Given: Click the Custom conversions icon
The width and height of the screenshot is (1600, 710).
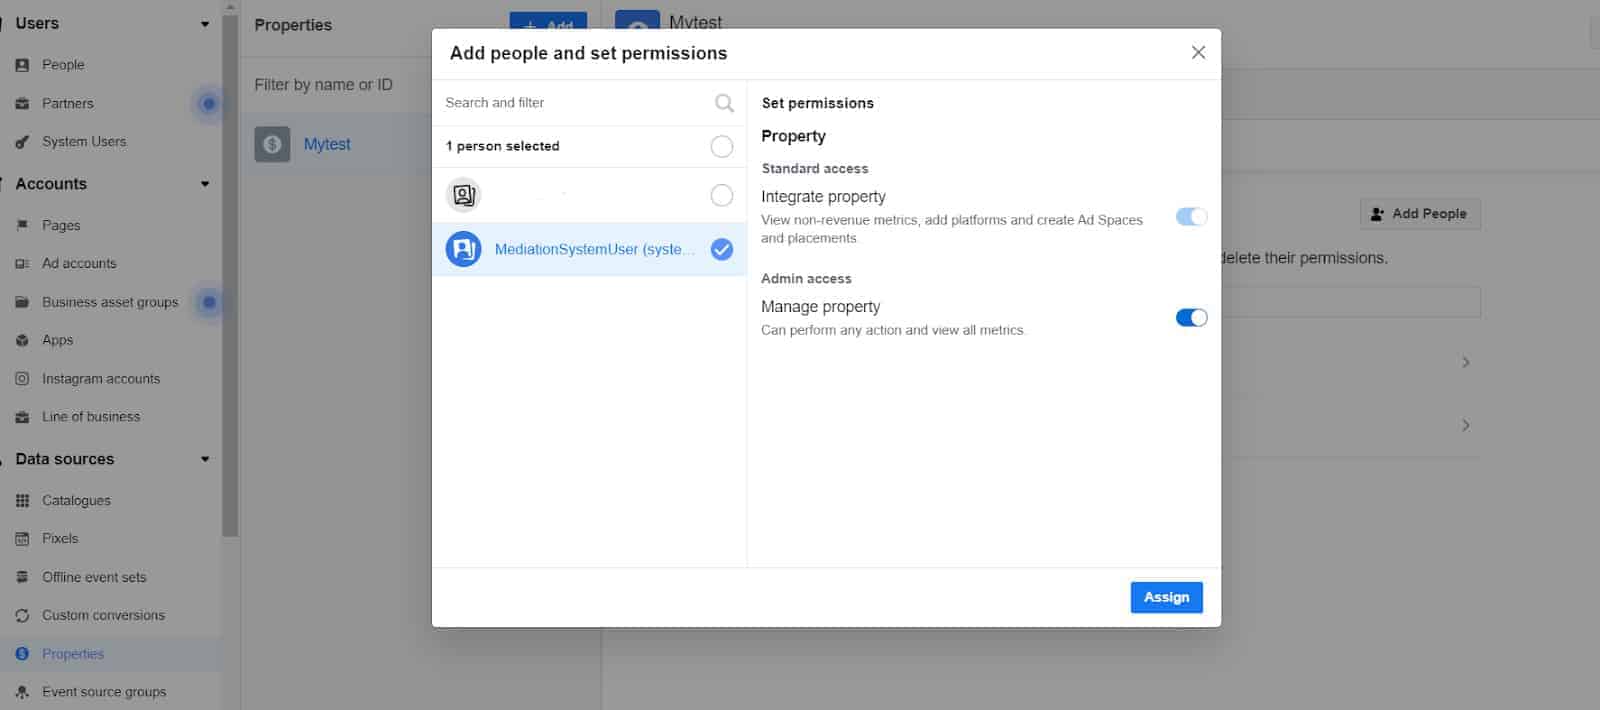Looking at the screenshot, I should coord(22,616).
